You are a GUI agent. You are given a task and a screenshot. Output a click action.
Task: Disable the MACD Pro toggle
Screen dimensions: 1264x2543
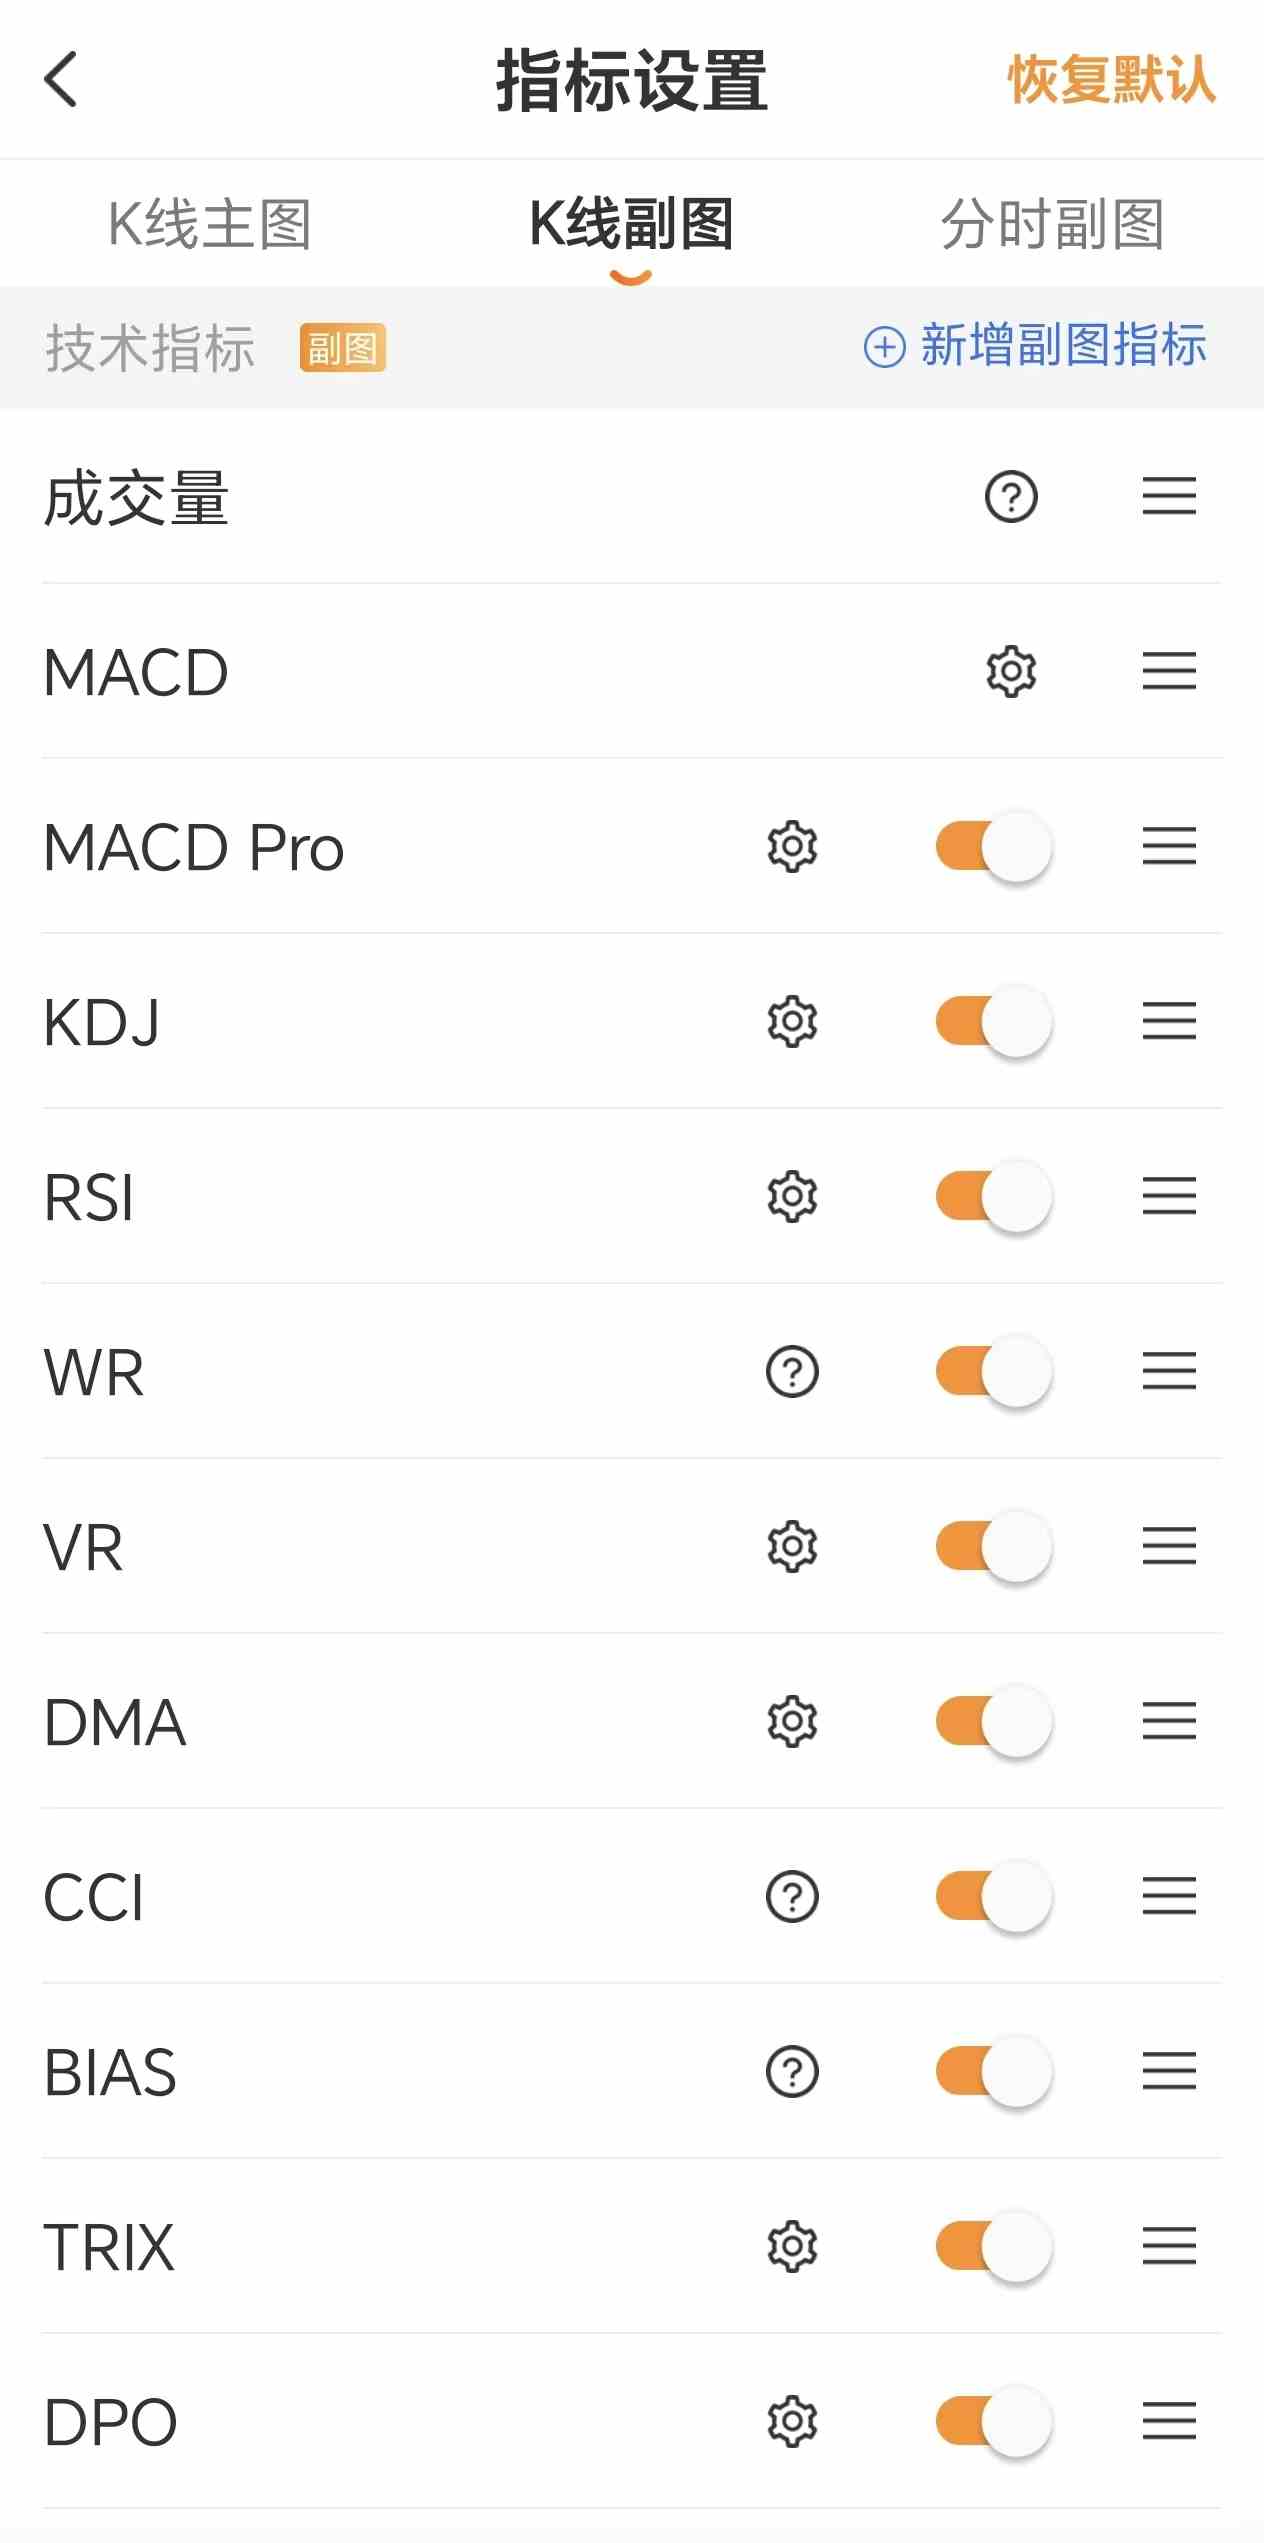point(993,846)
